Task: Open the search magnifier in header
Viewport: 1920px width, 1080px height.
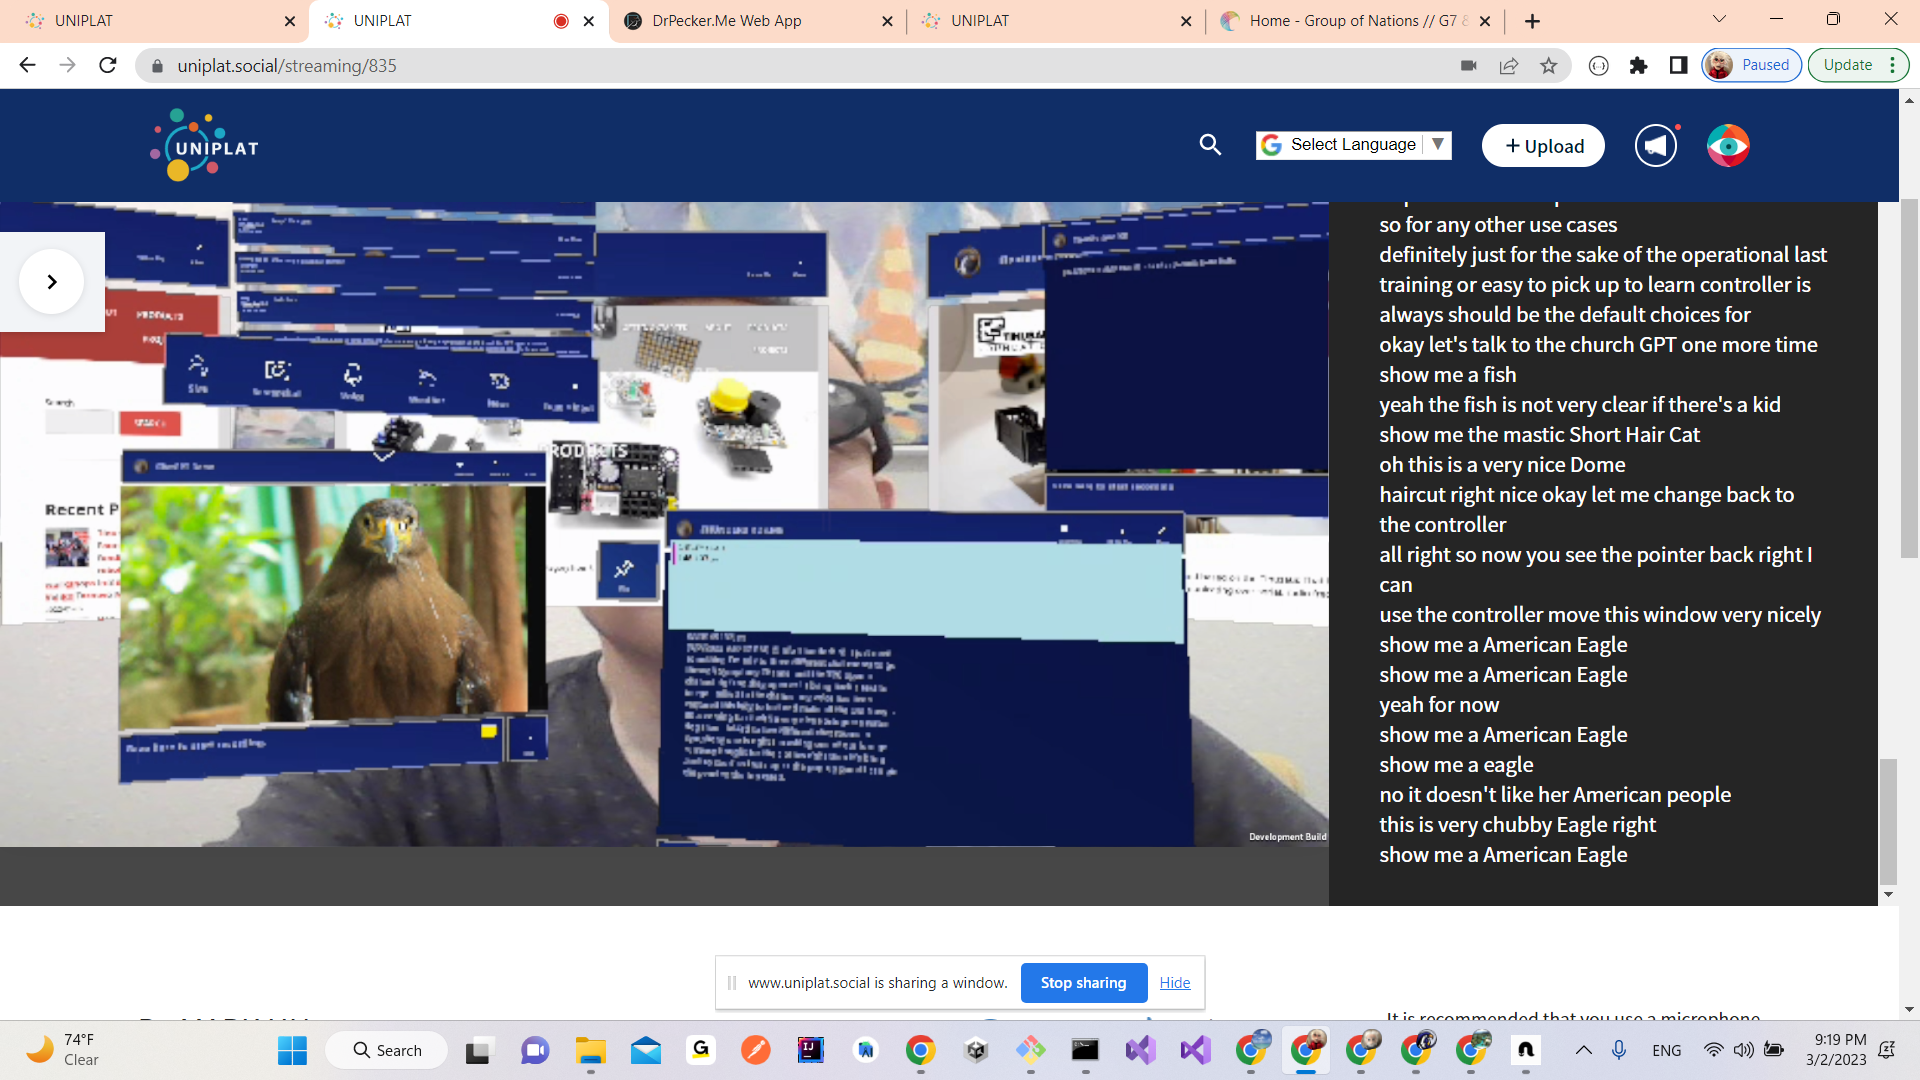Action: click(1210, 145)
